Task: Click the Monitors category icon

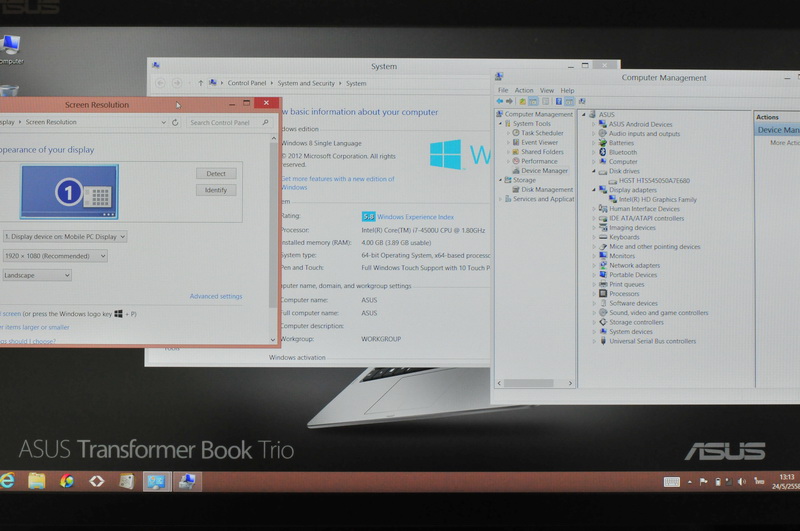Action: (603, 256)
